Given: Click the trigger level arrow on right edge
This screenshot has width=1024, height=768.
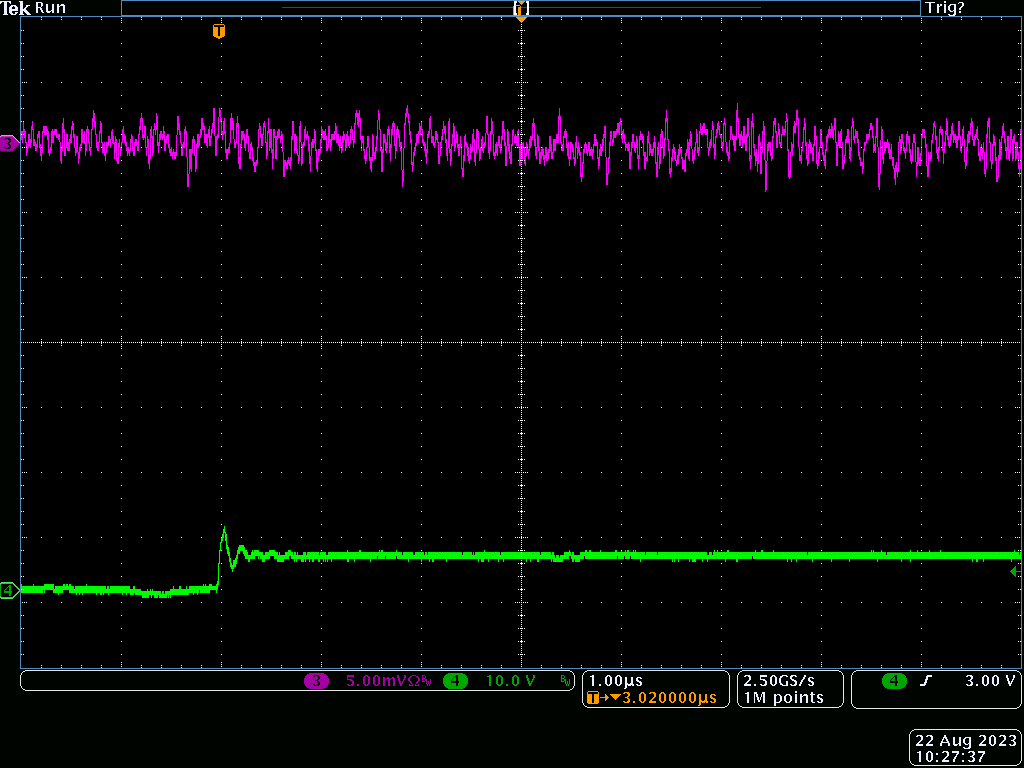Looking at the screenshot, I should (1015, 571).
